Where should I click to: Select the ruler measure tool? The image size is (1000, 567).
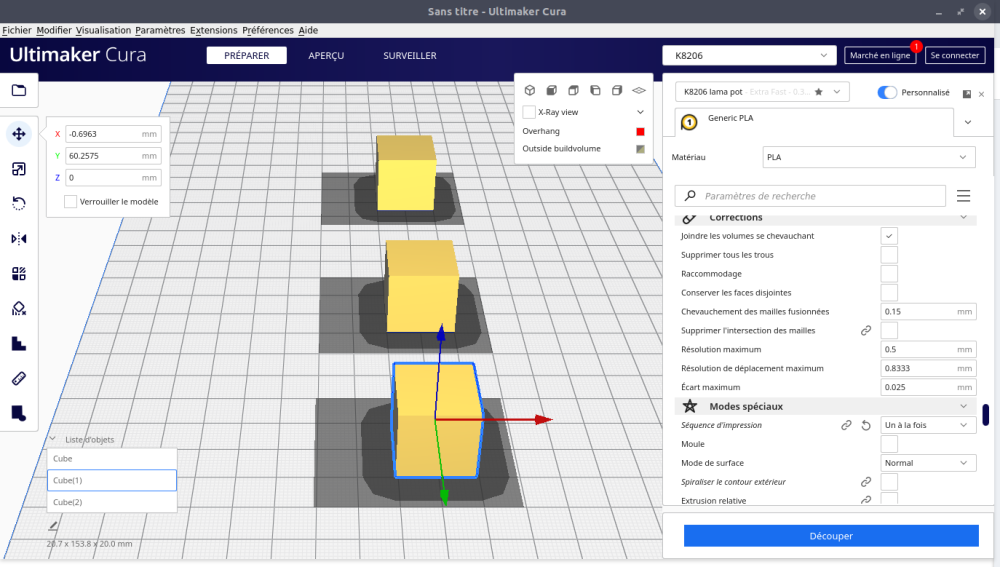(18, 379)
